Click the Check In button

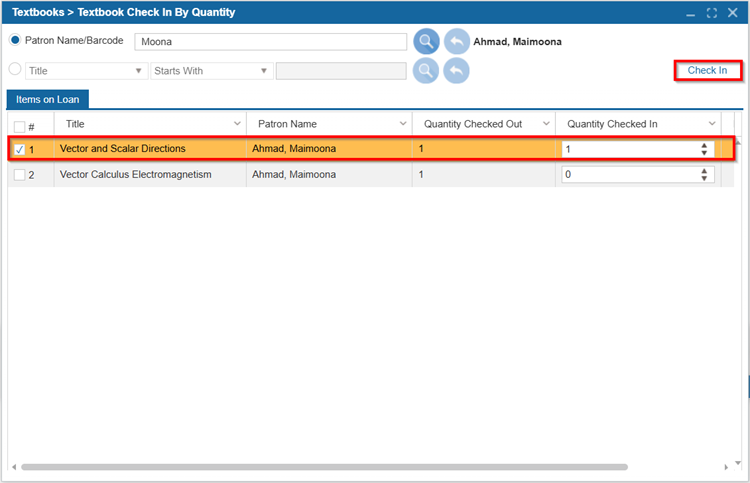pyautogui.click(x=707, y=70)
